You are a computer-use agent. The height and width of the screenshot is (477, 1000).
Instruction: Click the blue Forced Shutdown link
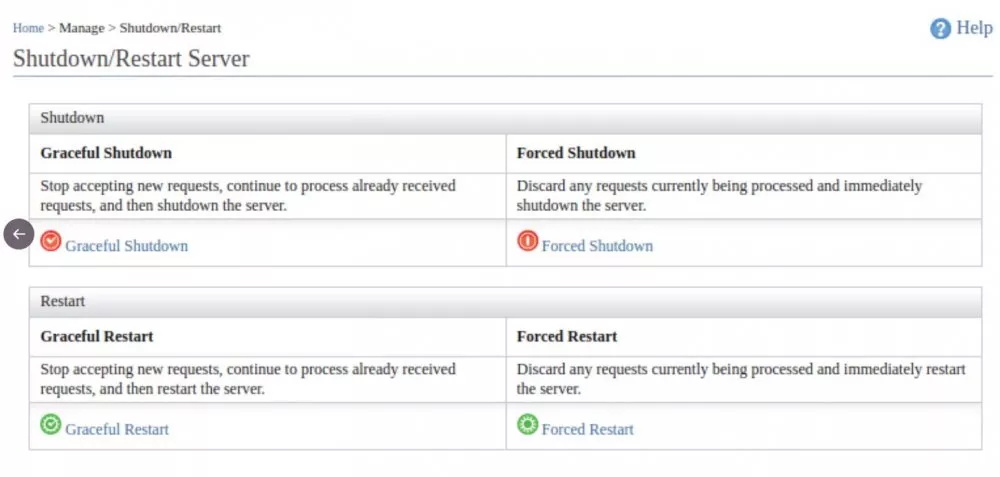(597, 246)
